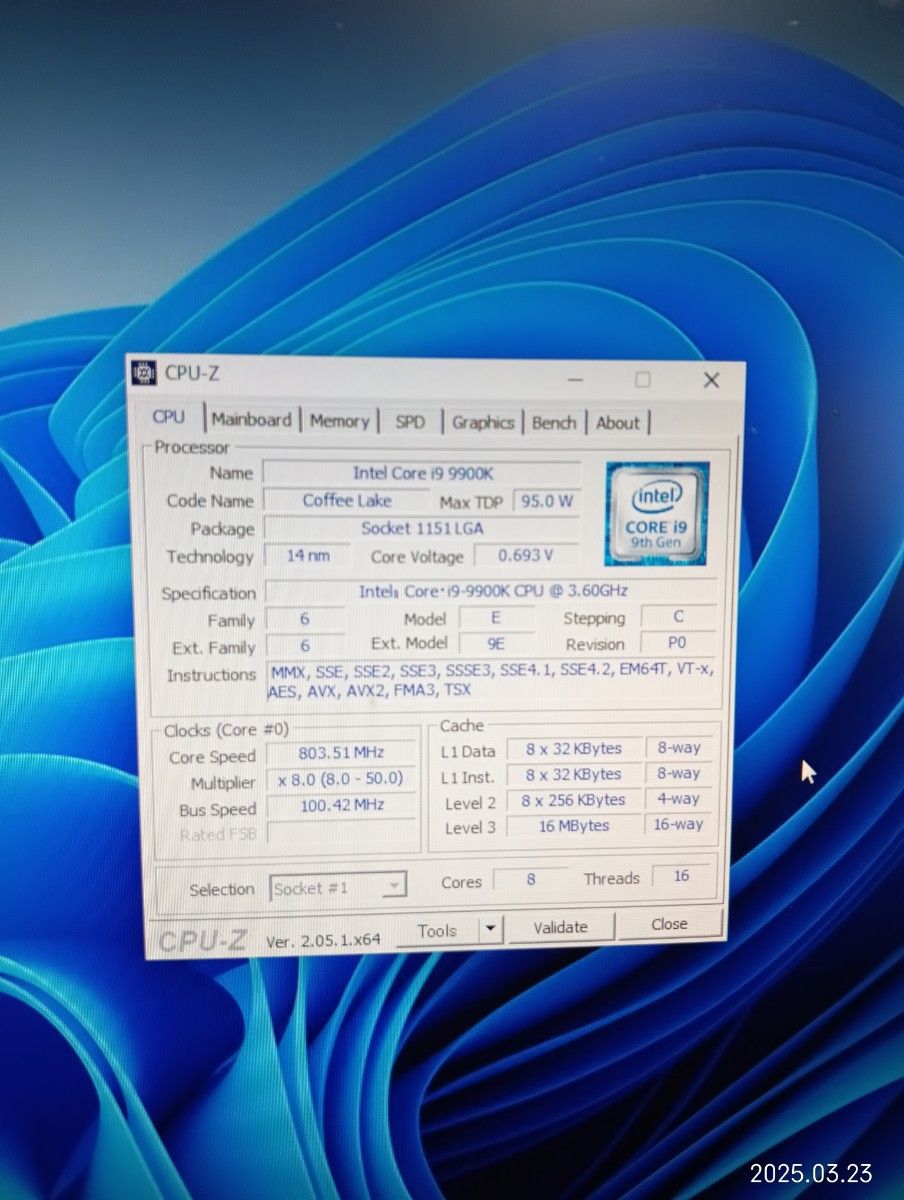Click the Revision value P0

coord(678,643)
